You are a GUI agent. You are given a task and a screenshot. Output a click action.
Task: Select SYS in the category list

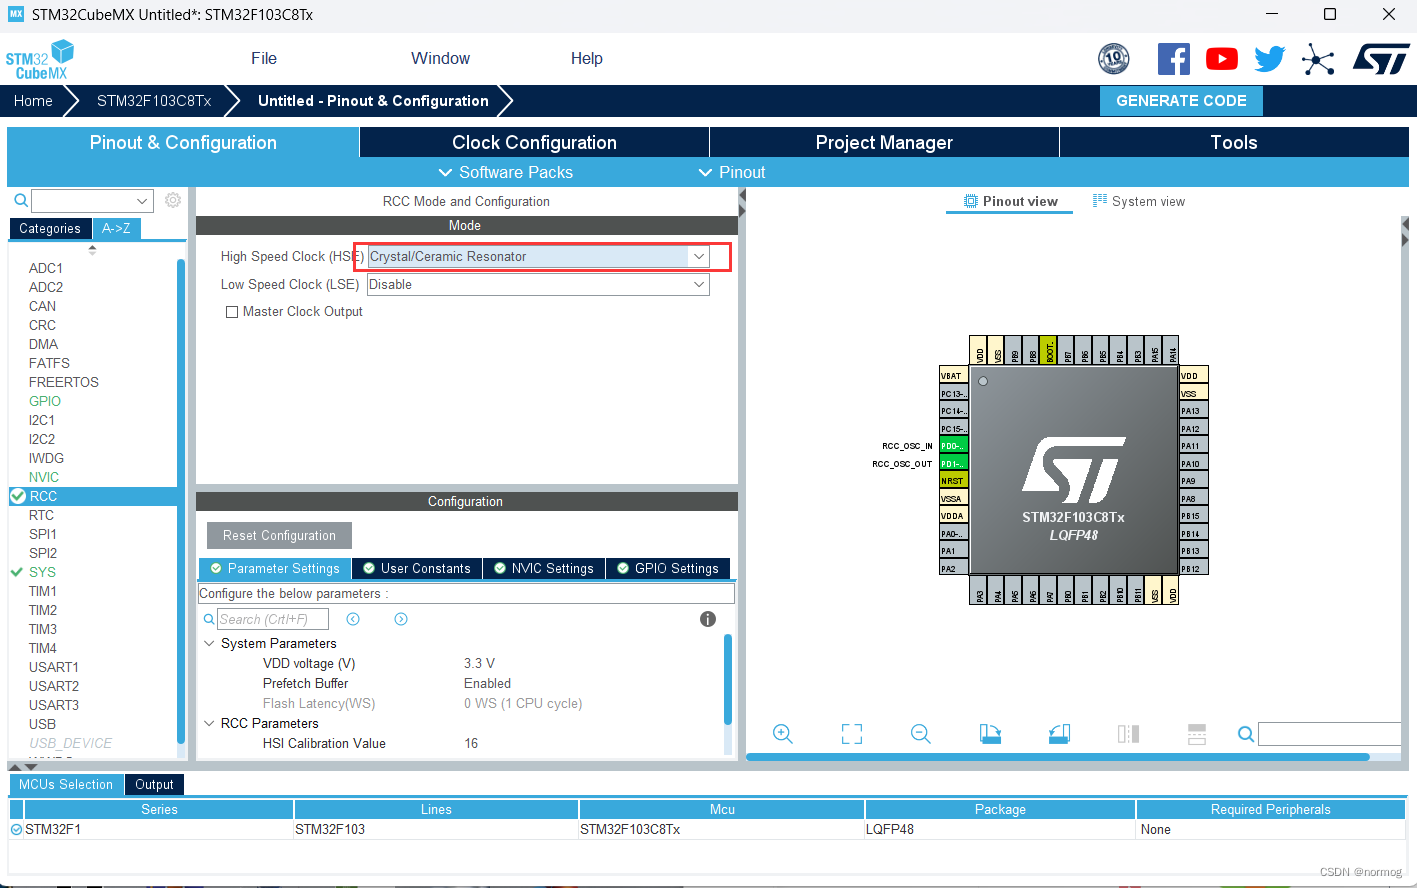42,572
